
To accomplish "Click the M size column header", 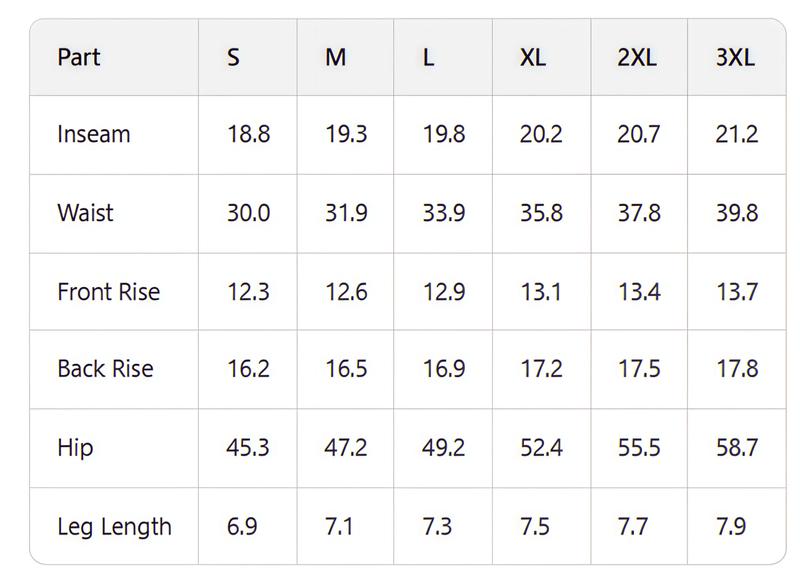I will [336, 57].
